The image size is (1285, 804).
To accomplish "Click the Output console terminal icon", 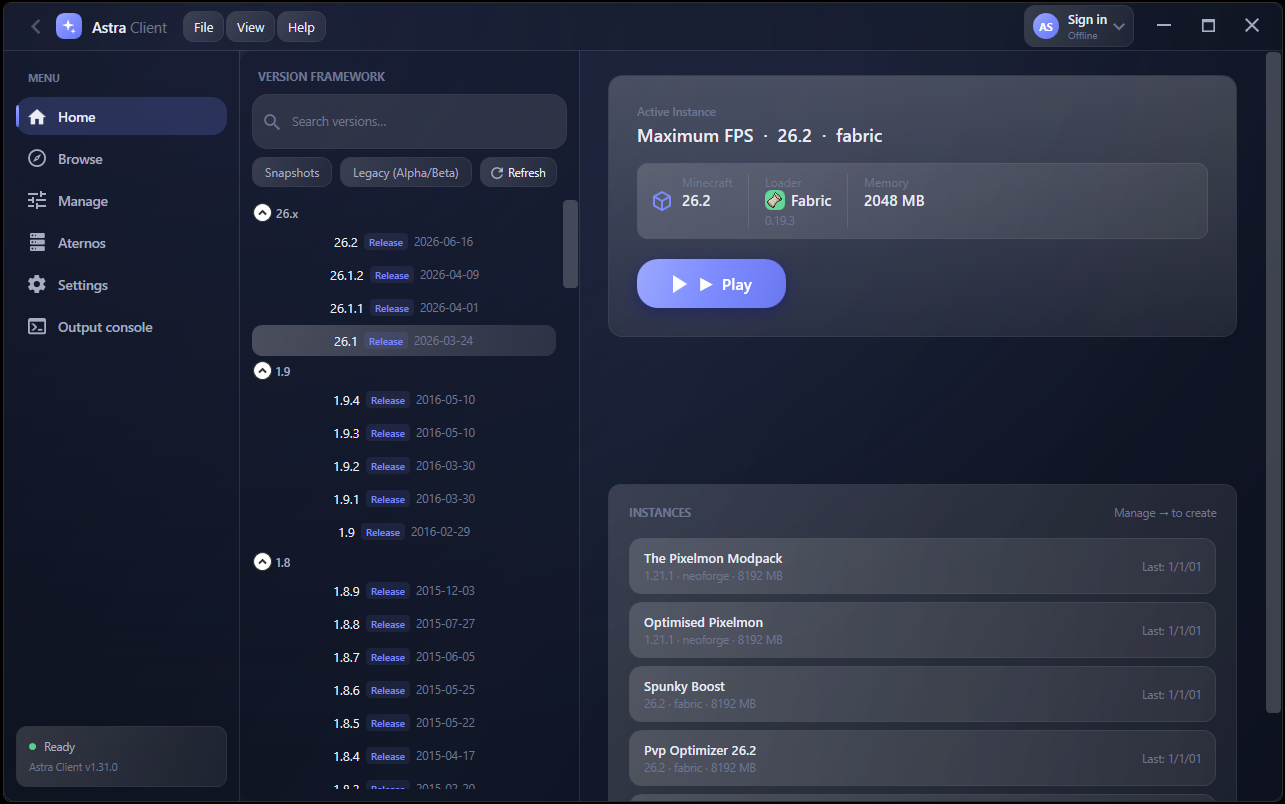I will coord(37,327).
